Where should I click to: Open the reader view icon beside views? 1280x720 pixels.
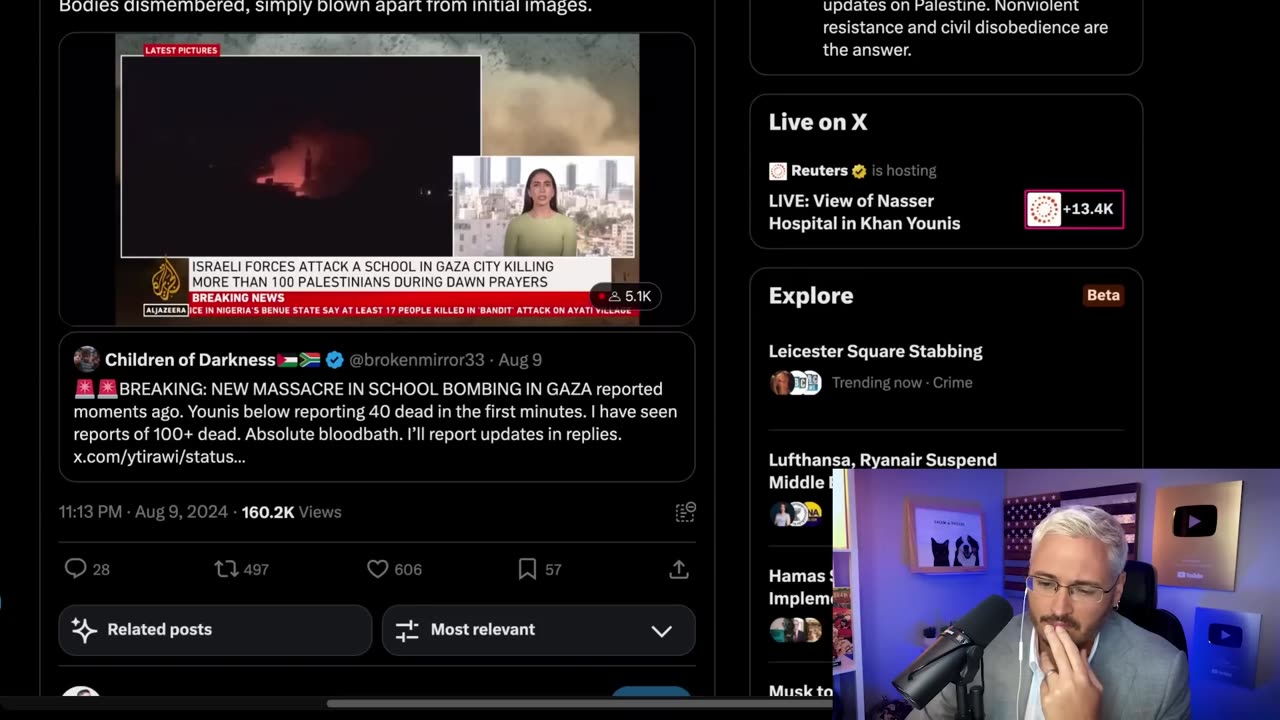[685, 512]
